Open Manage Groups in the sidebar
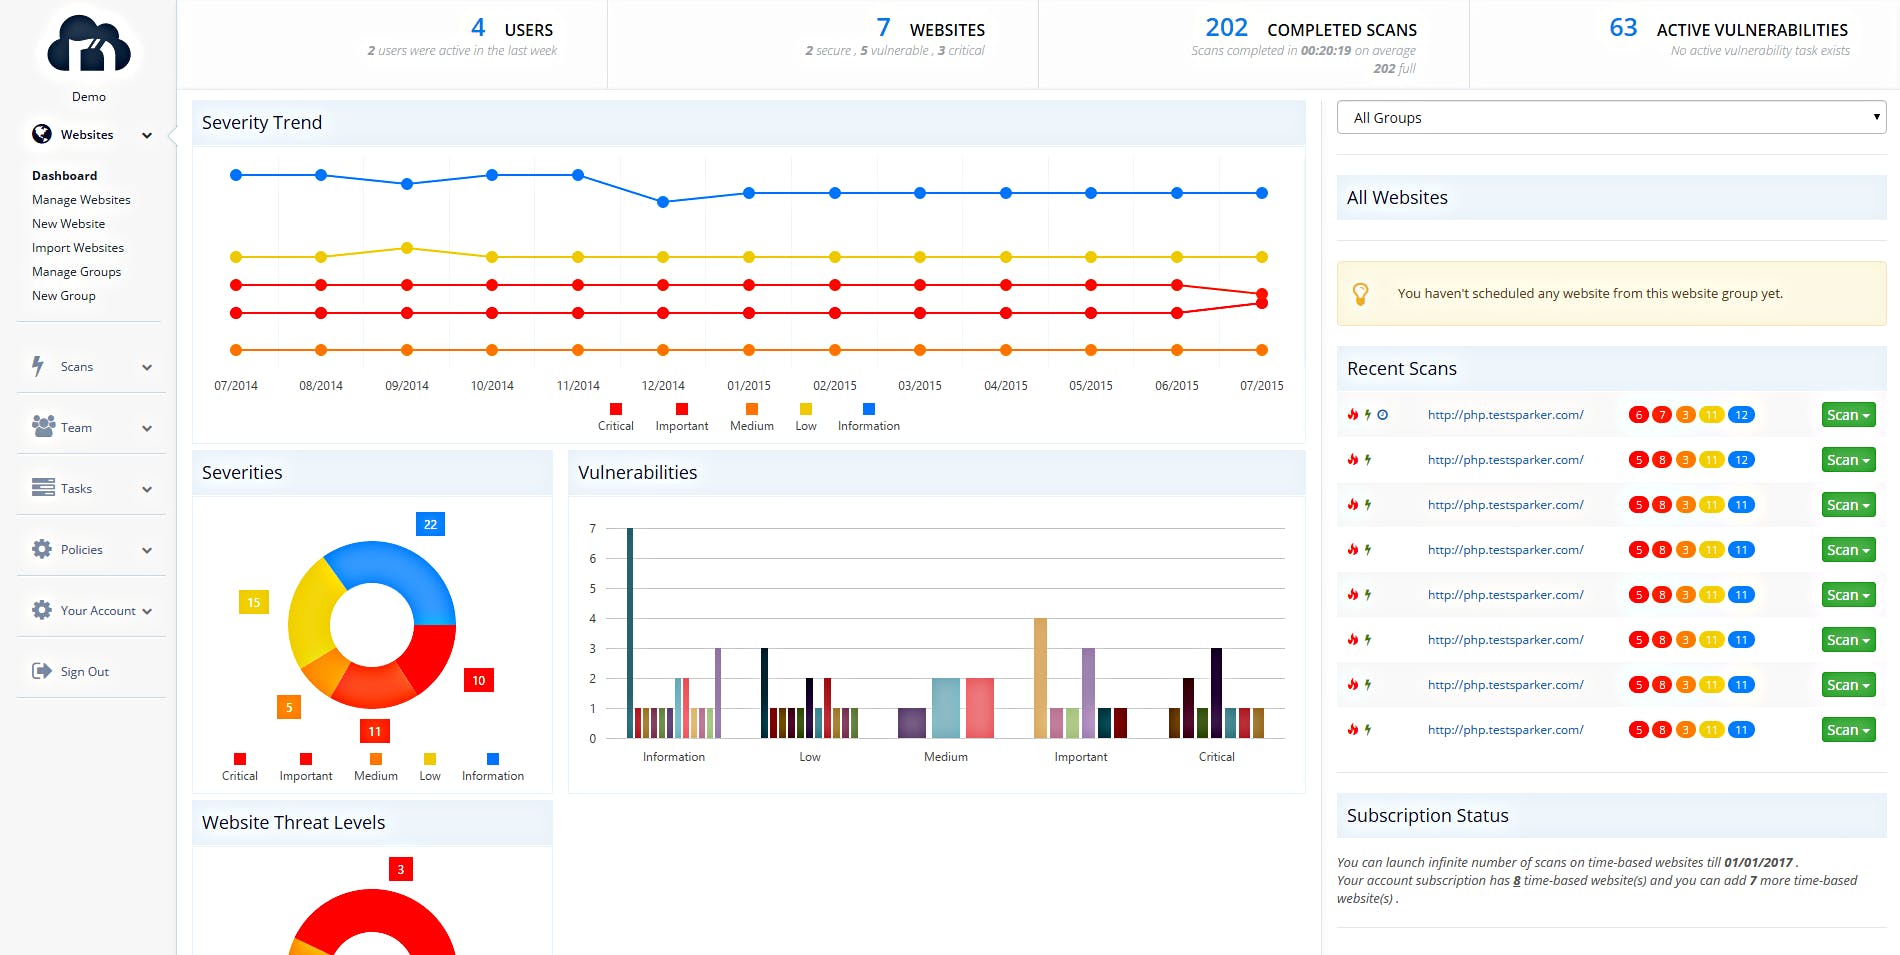Screen dimensions: 1900x955 click(76, 271)
